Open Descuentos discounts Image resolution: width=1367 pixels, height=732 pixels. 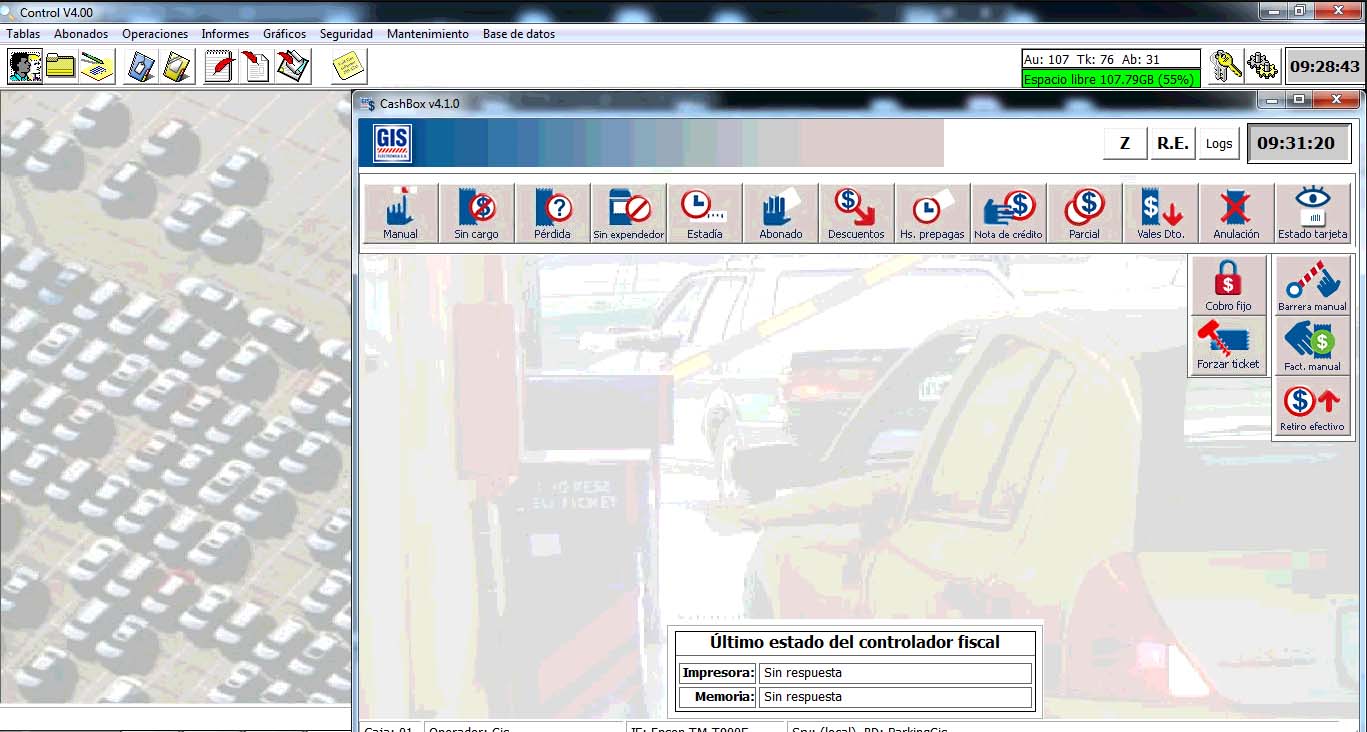(x=857, y=213)
